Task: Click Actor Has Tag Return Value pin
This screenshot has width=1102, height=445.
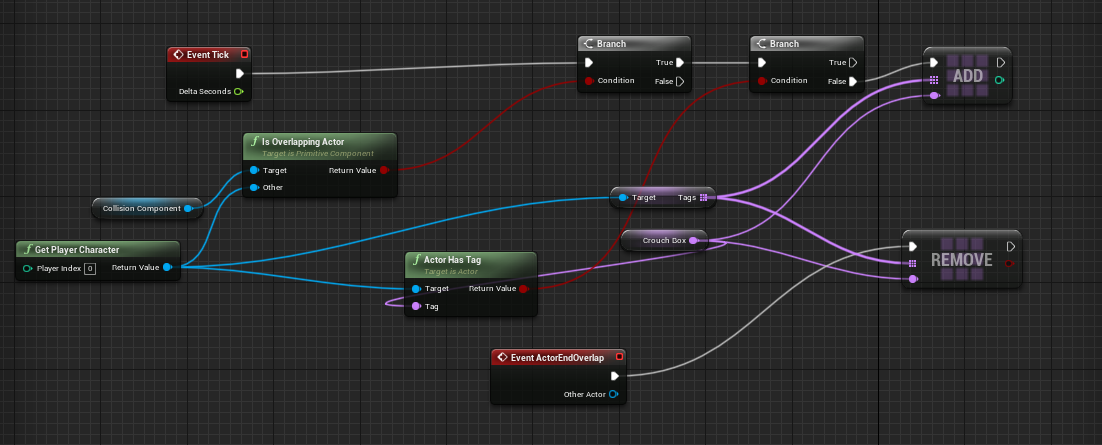Action: point(524,288)
